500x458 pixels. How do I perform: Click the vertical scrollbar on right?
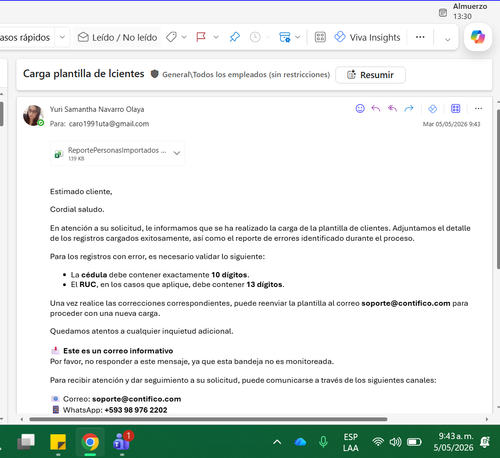click(498, 189)
